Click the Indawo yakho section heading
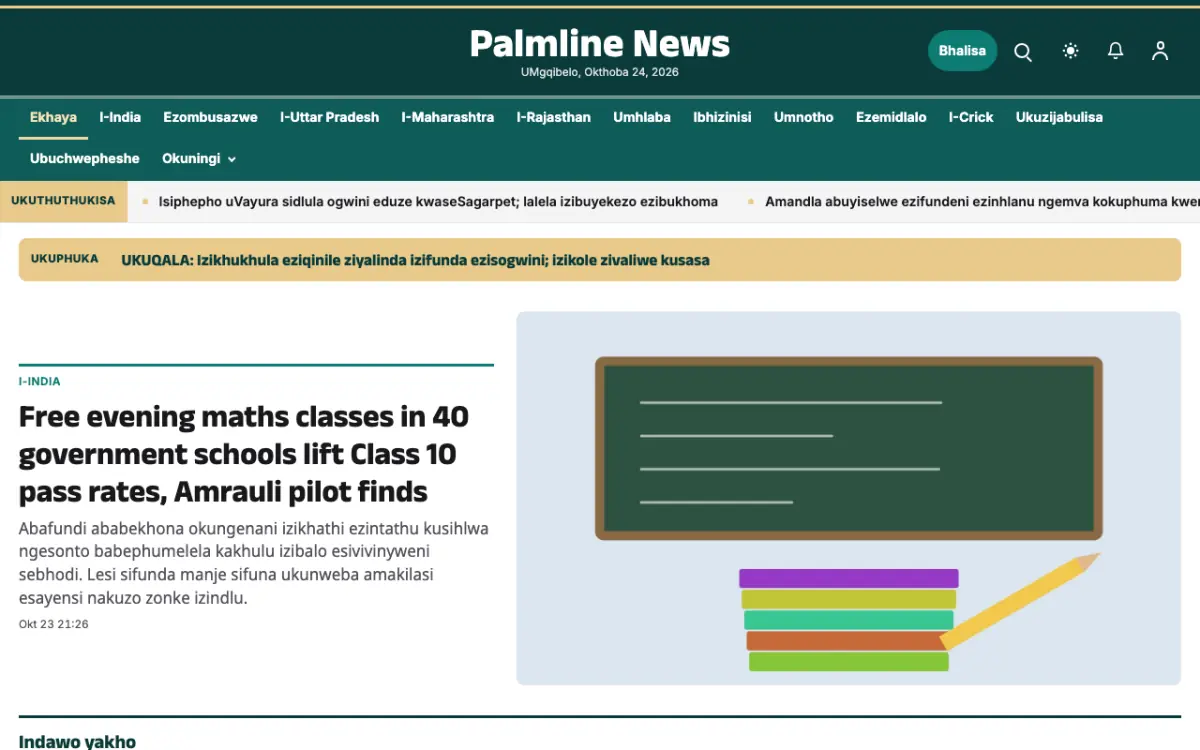The height and width of the screenshot is (750, 1200). 77,741
